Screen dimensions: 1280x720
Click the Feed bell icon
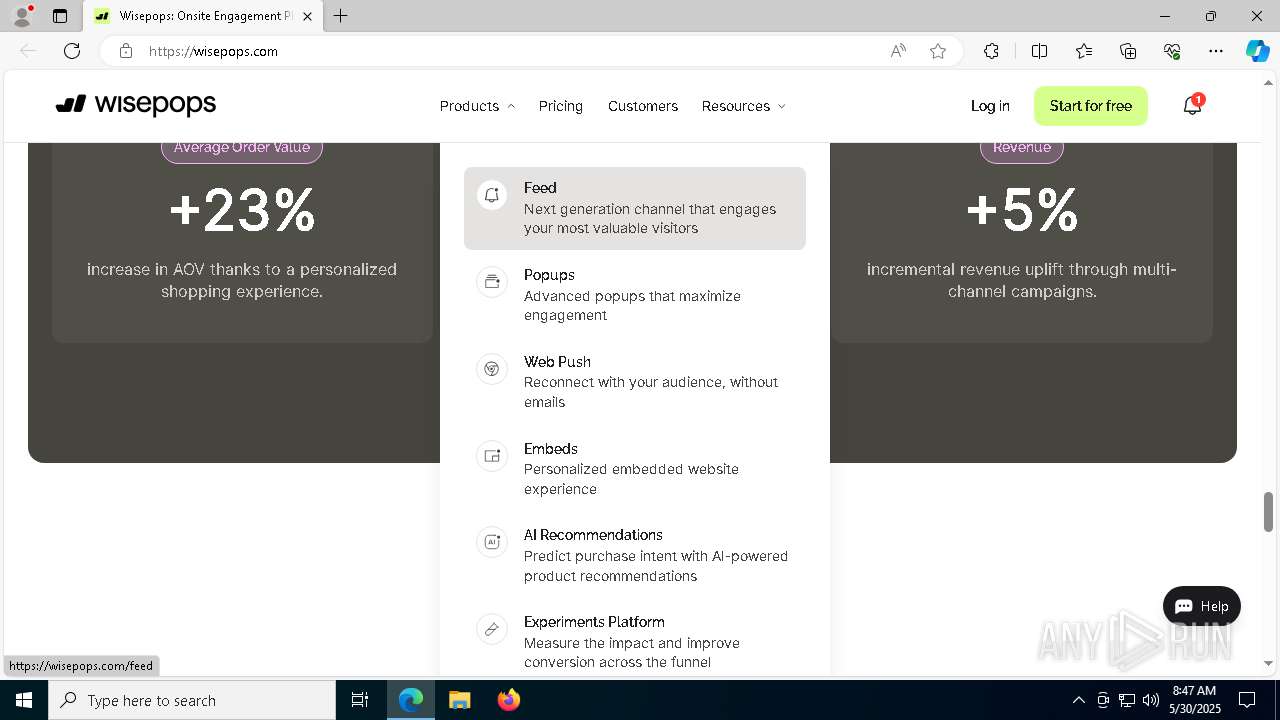[492, 195]
